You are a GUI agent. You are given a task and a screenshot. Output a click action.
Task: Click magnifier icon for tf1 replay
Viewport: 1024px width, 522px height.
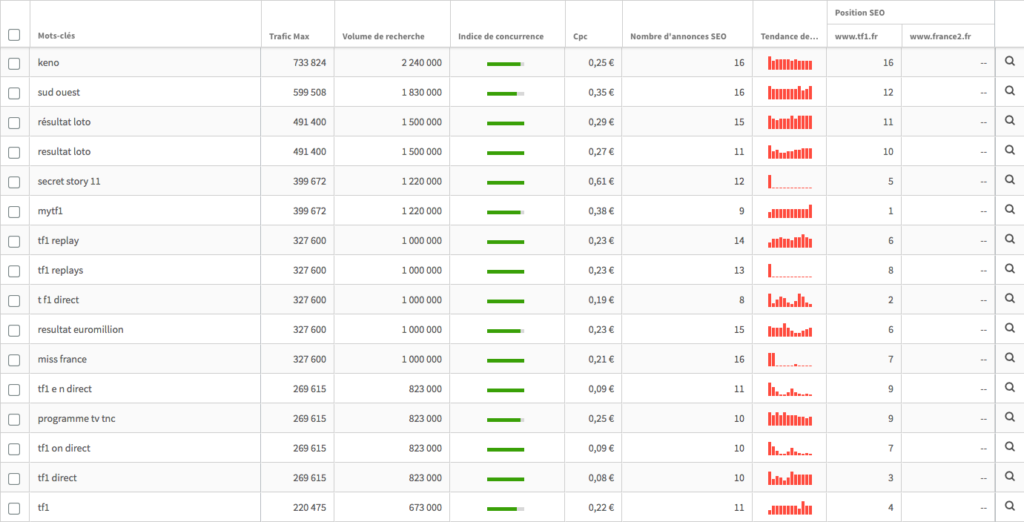coord(1009,240)
